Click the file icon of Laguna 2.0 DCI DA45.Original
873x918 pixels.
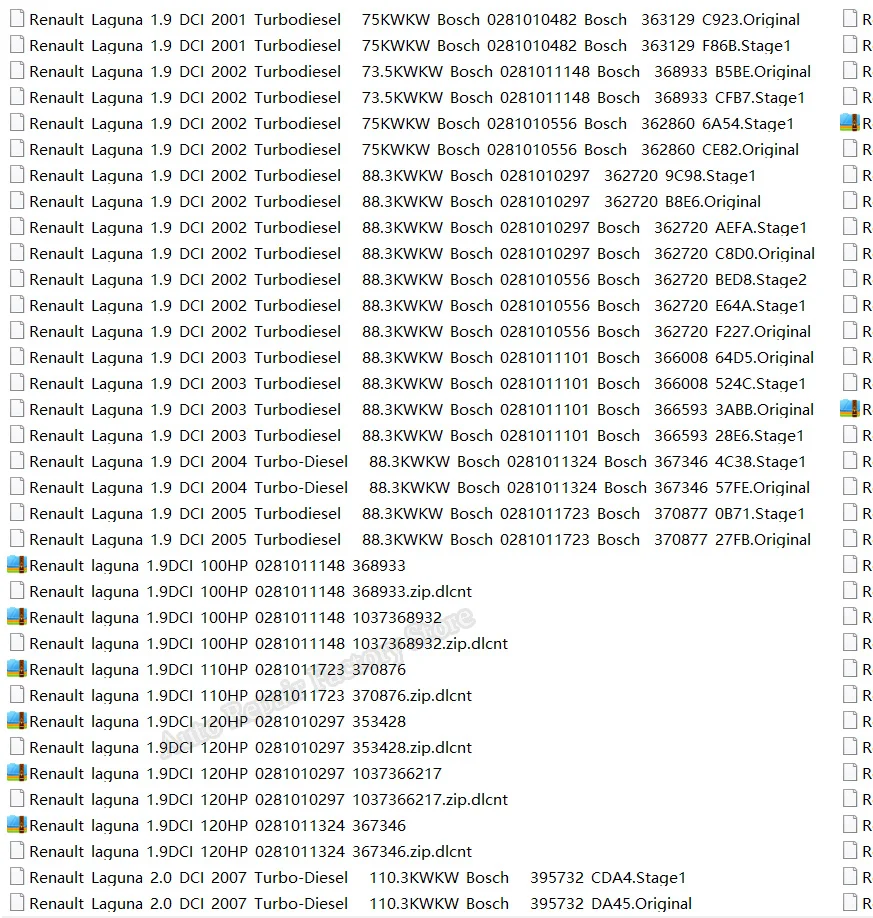pyautogui.click(x=17, y=903)
